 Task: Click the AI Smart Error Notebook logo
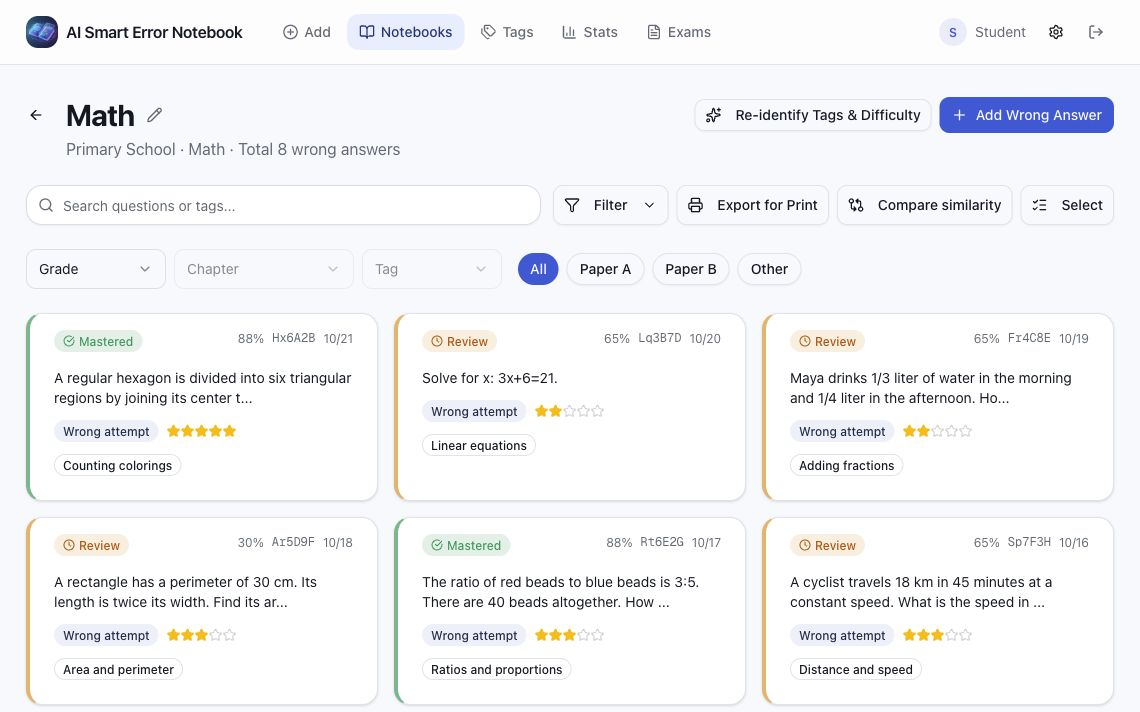[41, 32]
